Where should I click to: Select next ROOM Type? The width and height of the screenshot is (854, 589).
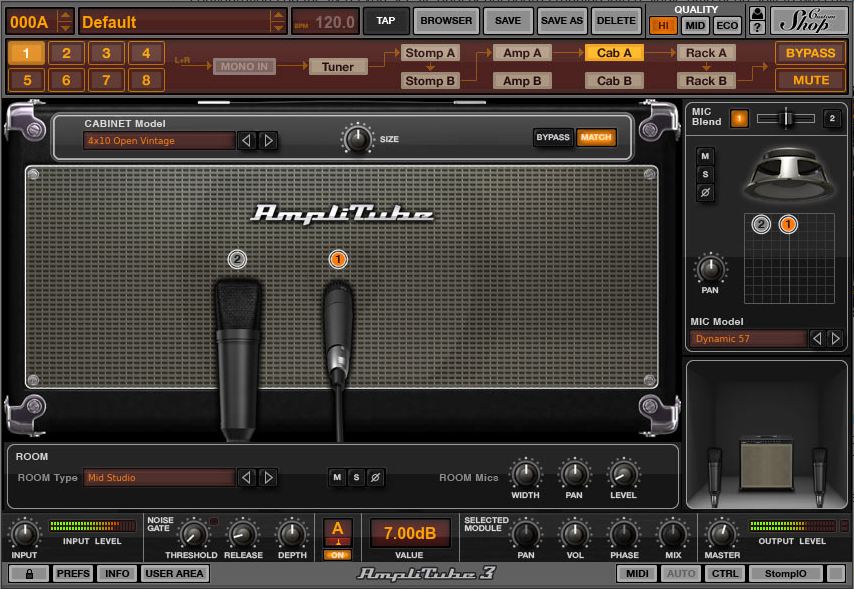(x=268, y=477)
